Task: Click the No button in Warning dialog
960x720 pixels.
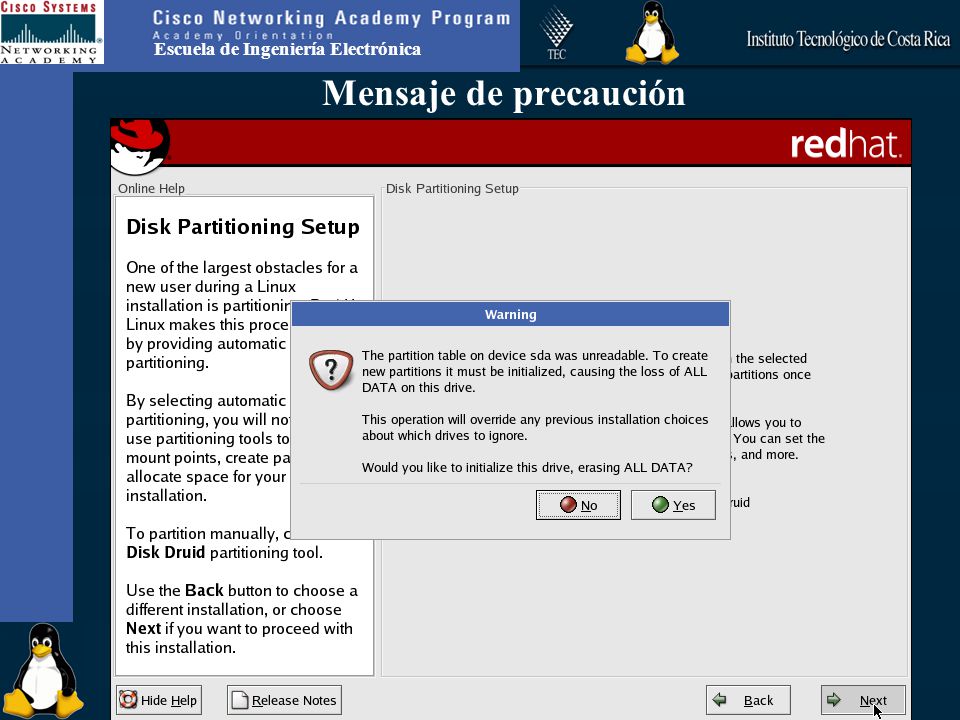Action: coord(578,505)
